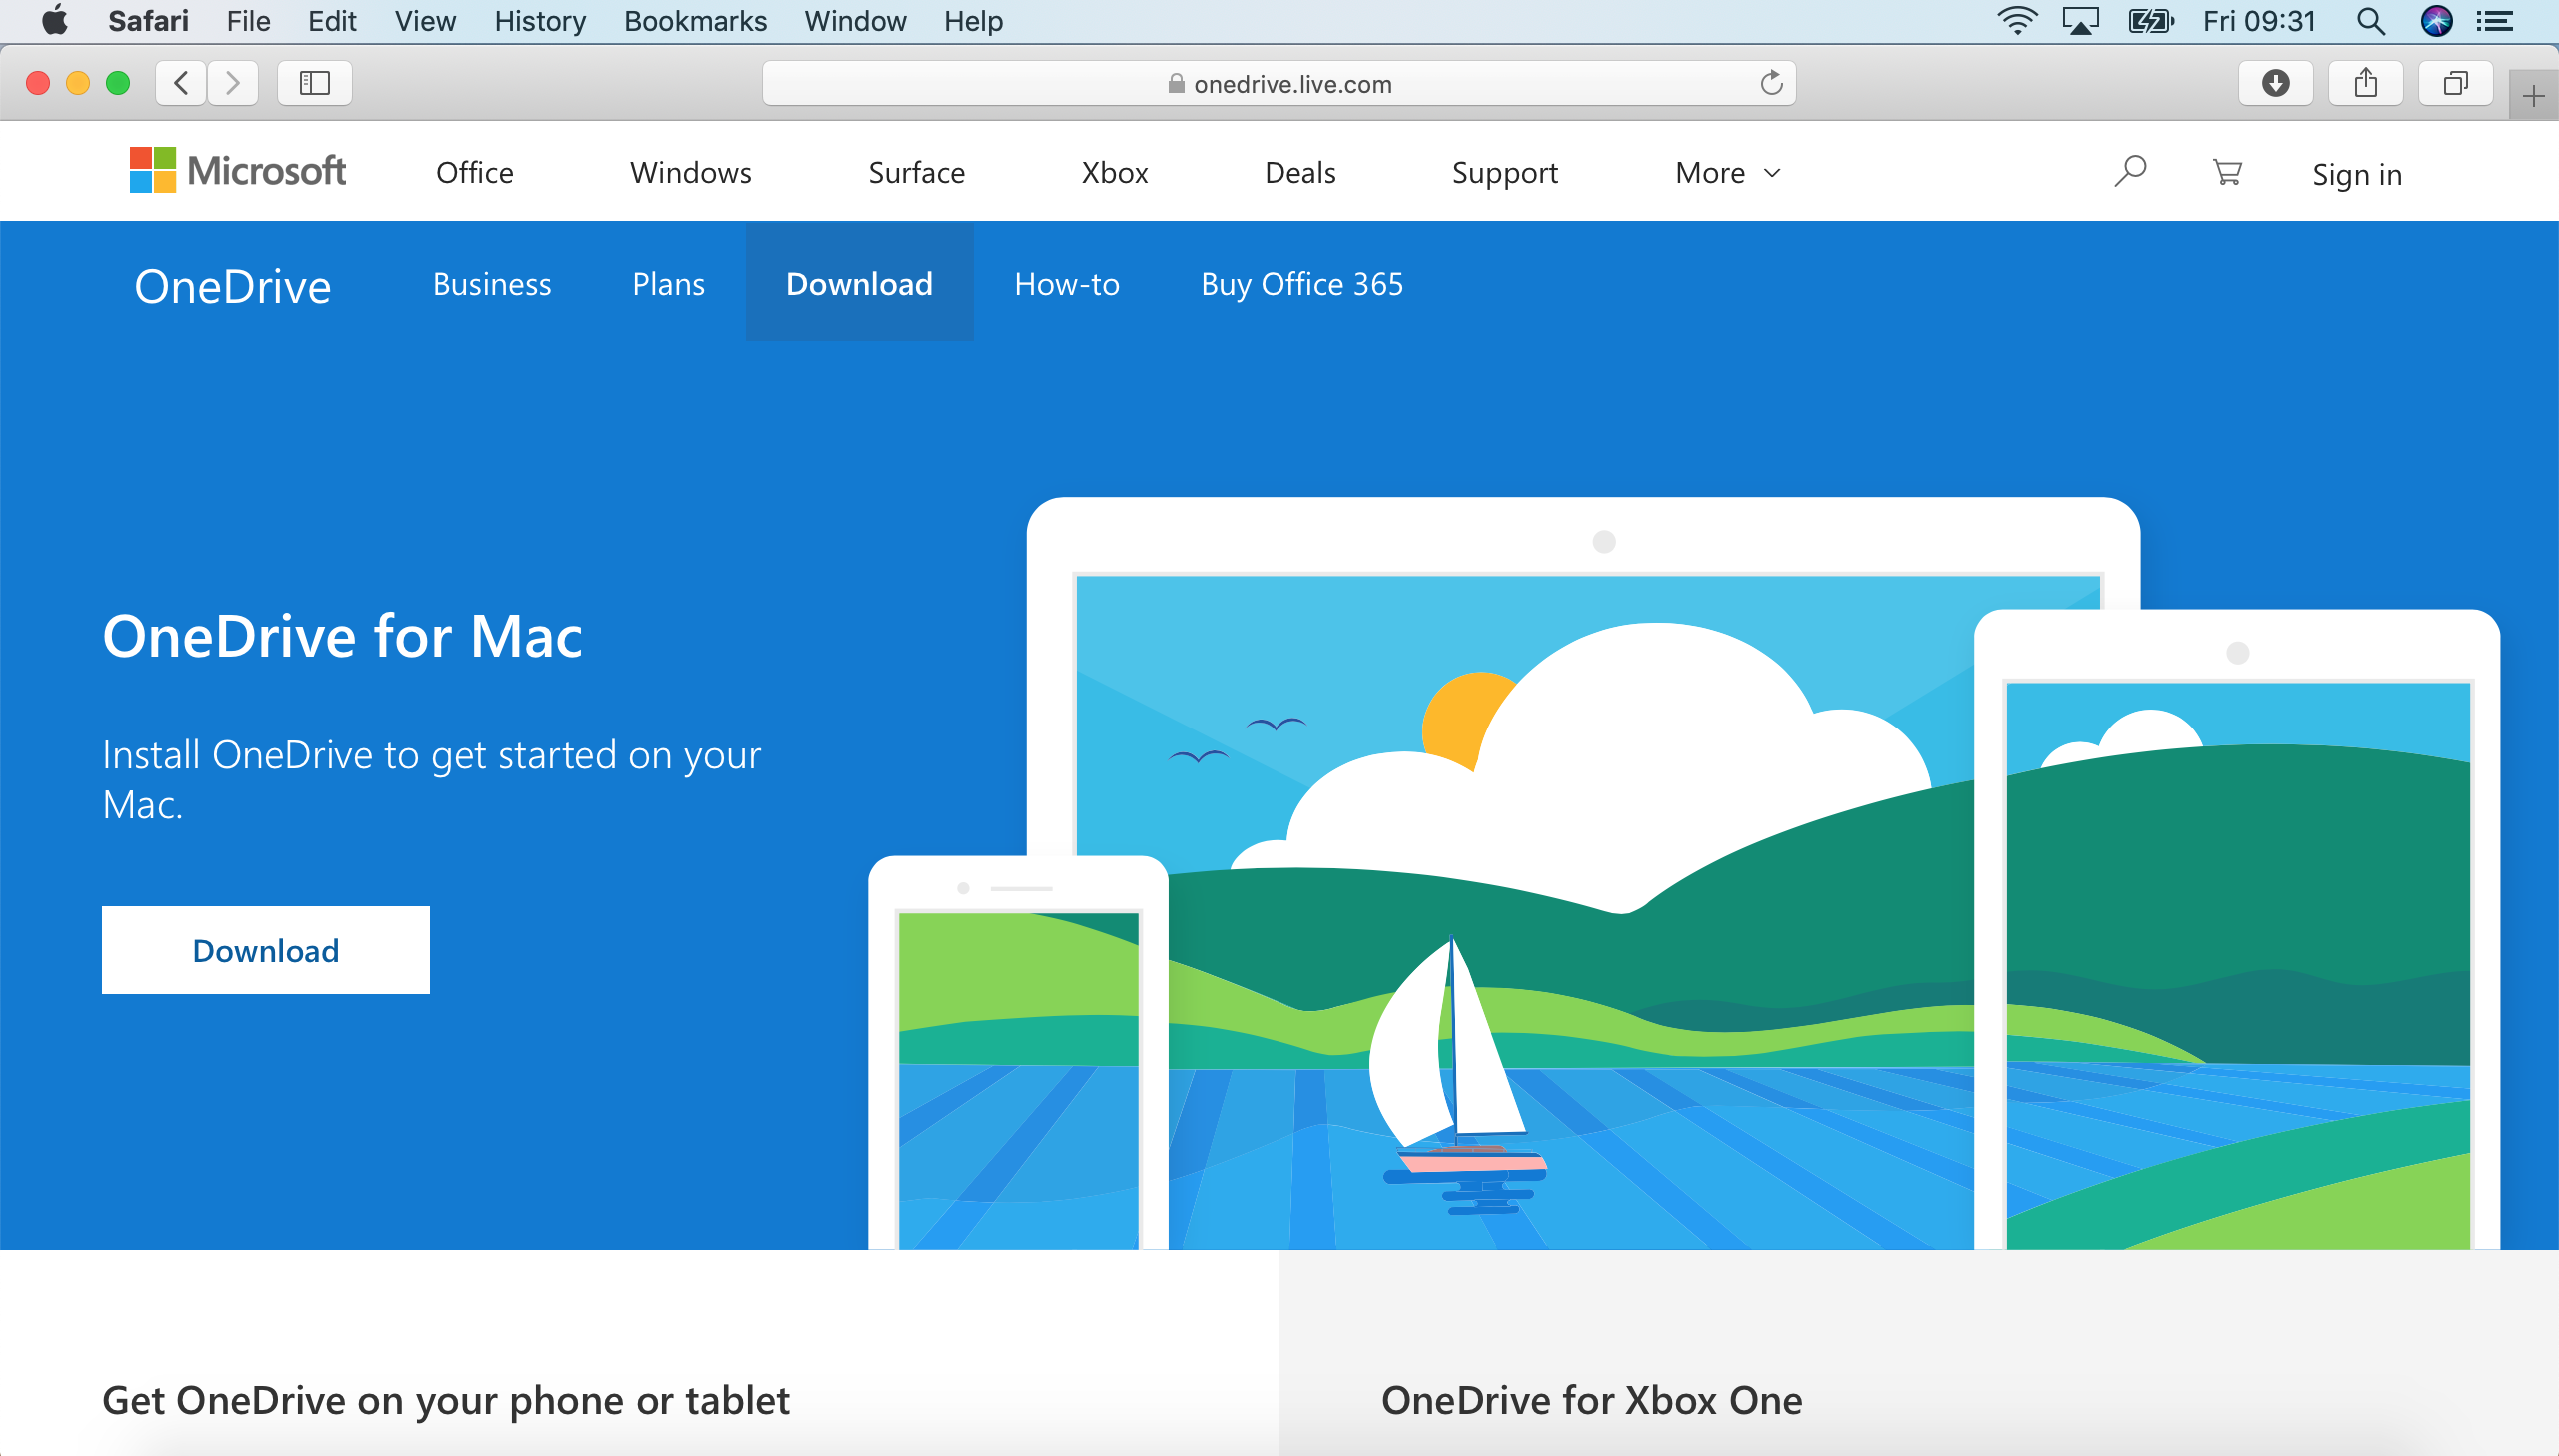This screenshot has height=1456, width=2559.
Task: Click the onedrive.live.com address field
Action: (1279, 84)
